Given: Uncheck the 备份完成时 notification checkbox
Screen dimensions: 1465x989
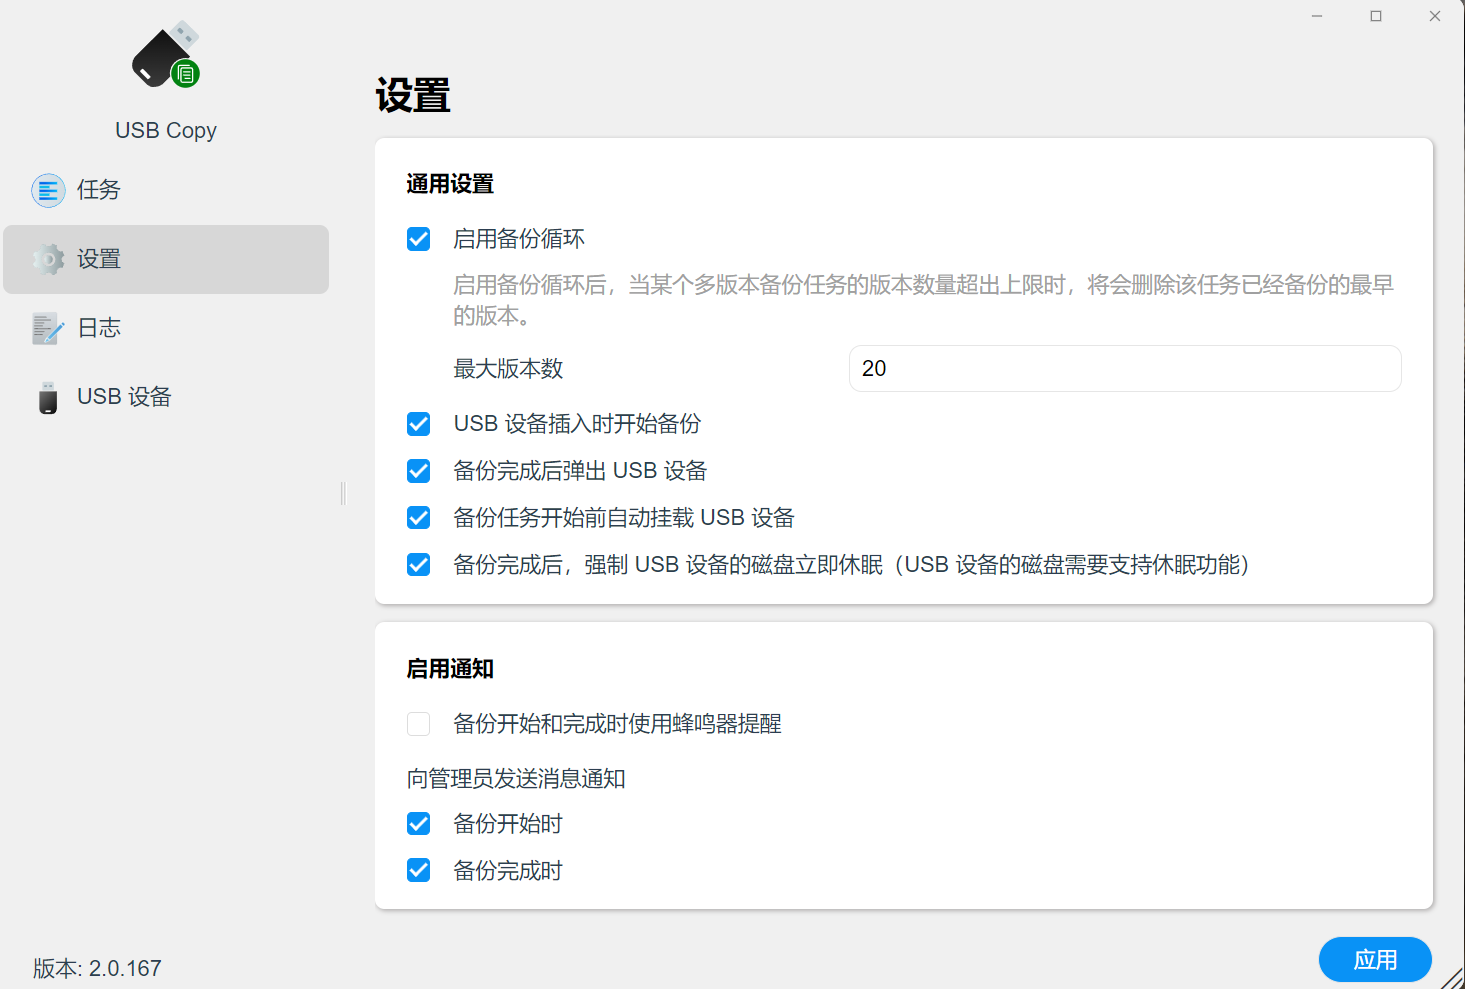Looking at the screenshot, I should (419, 871).
